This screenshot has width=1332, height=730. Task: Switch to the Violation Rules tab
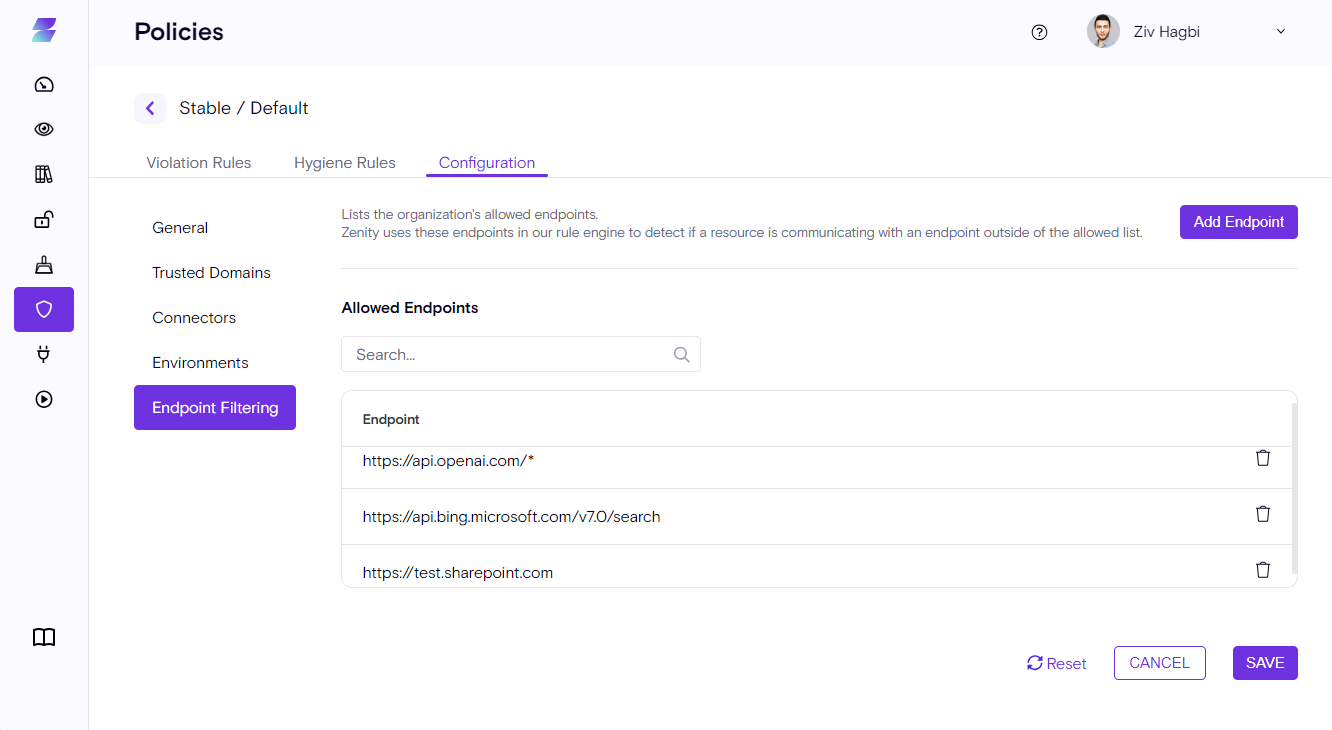[199, 163]
